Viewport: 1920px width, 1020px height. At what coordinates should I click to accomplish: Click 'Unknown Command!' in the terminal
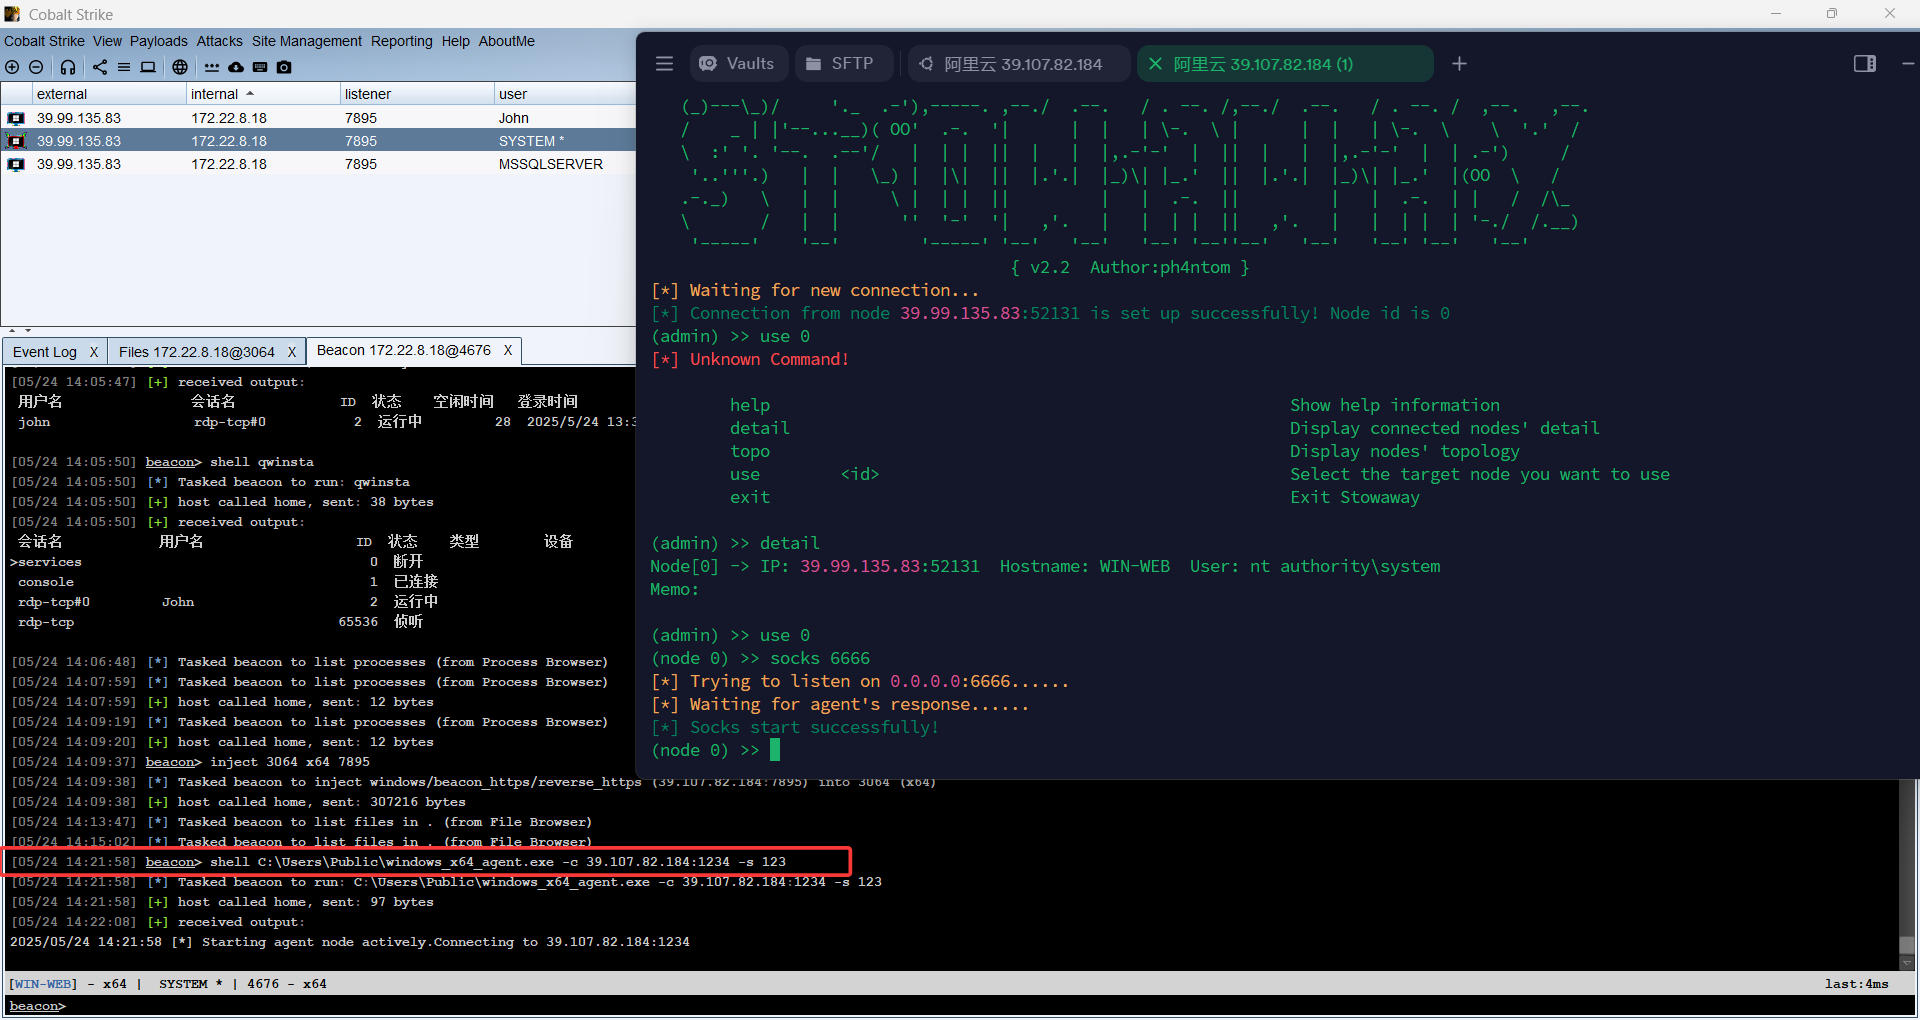[750, 359]
